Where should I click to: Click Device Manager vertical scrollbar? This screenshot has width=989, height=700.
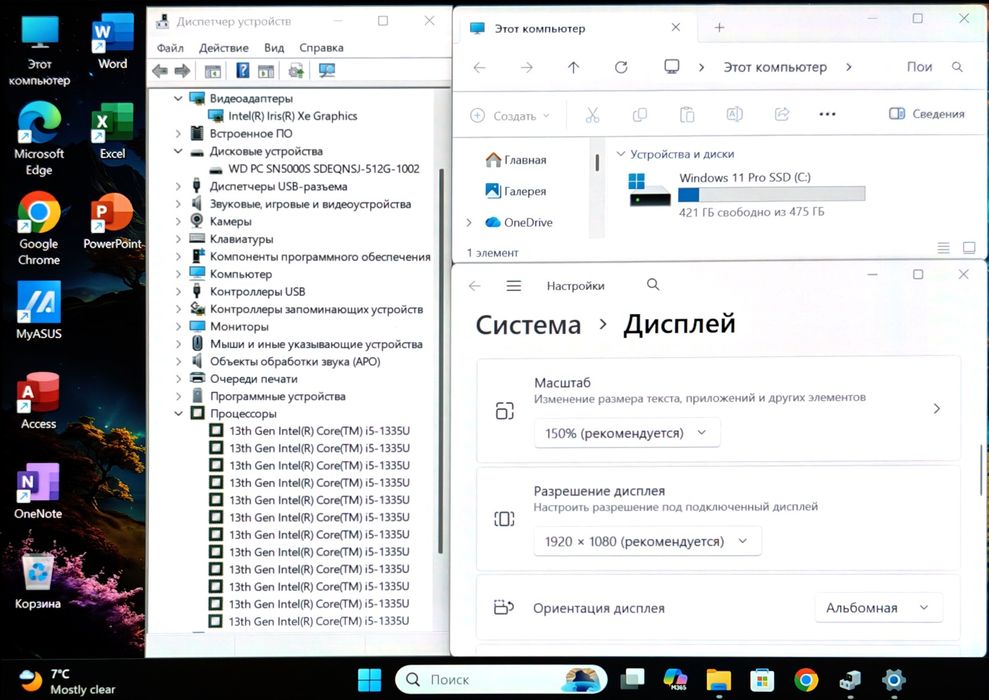440,359
